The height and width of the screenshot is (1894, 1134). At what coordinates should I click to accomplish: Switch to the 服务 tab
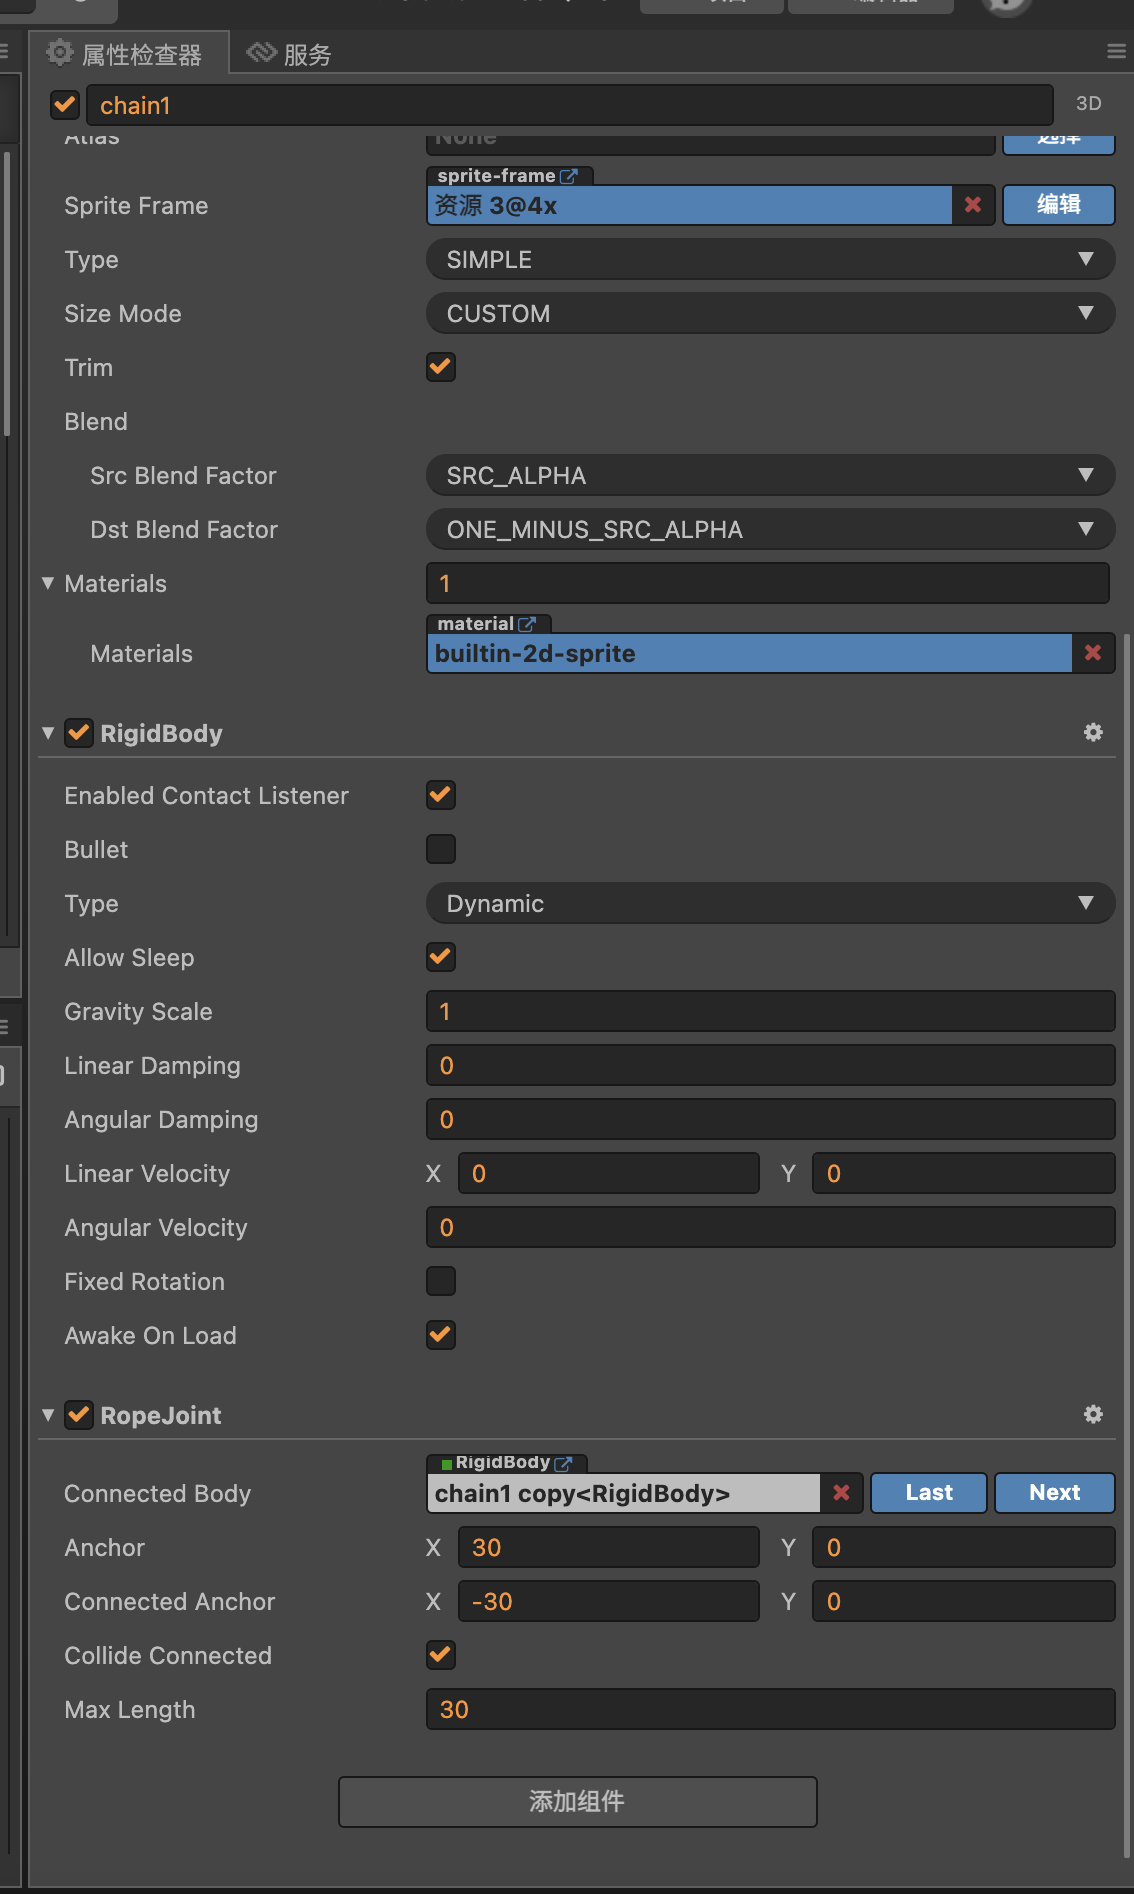coord(290,54)
